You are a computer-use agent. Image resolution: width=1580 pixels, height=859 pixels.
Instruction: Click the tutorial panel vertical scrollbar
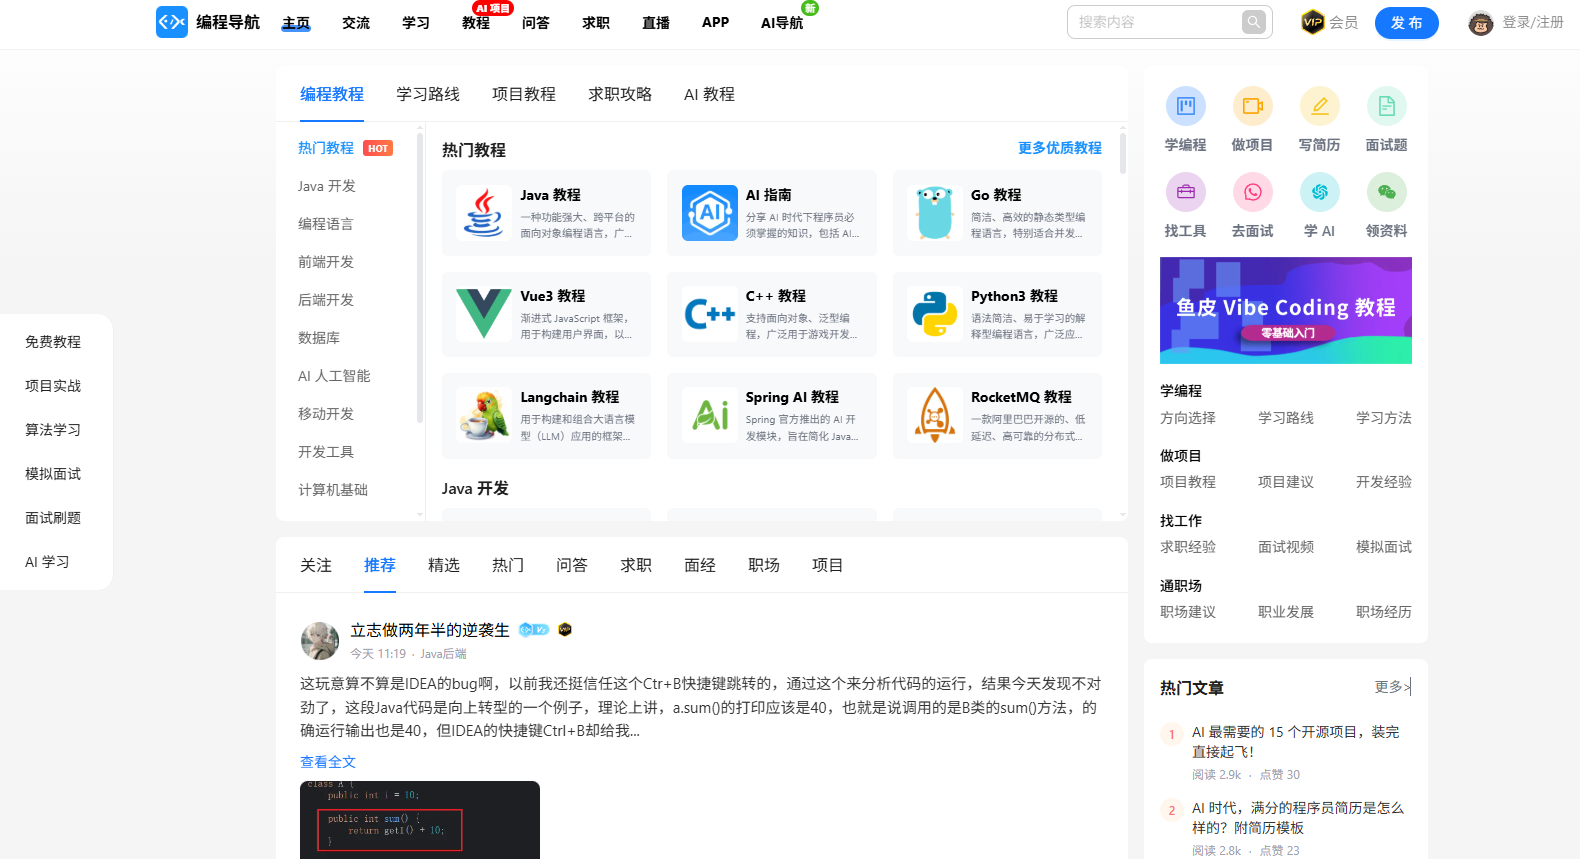1123,154
